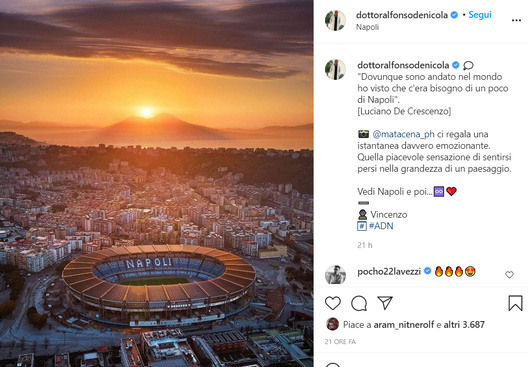Screen dimensions: 528x367
Task: Like pocho22lavezzi's comment
Action: click(x=509, y=275)
